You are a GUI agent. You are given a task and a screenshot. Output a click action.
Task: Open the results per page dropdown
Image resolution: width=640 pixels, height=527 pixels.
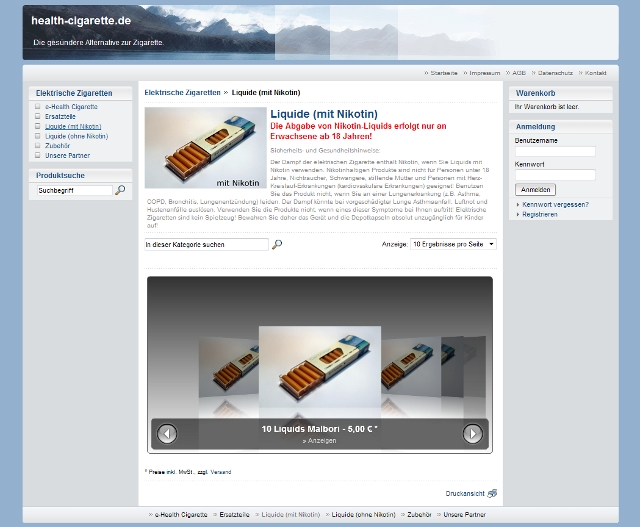453,244
